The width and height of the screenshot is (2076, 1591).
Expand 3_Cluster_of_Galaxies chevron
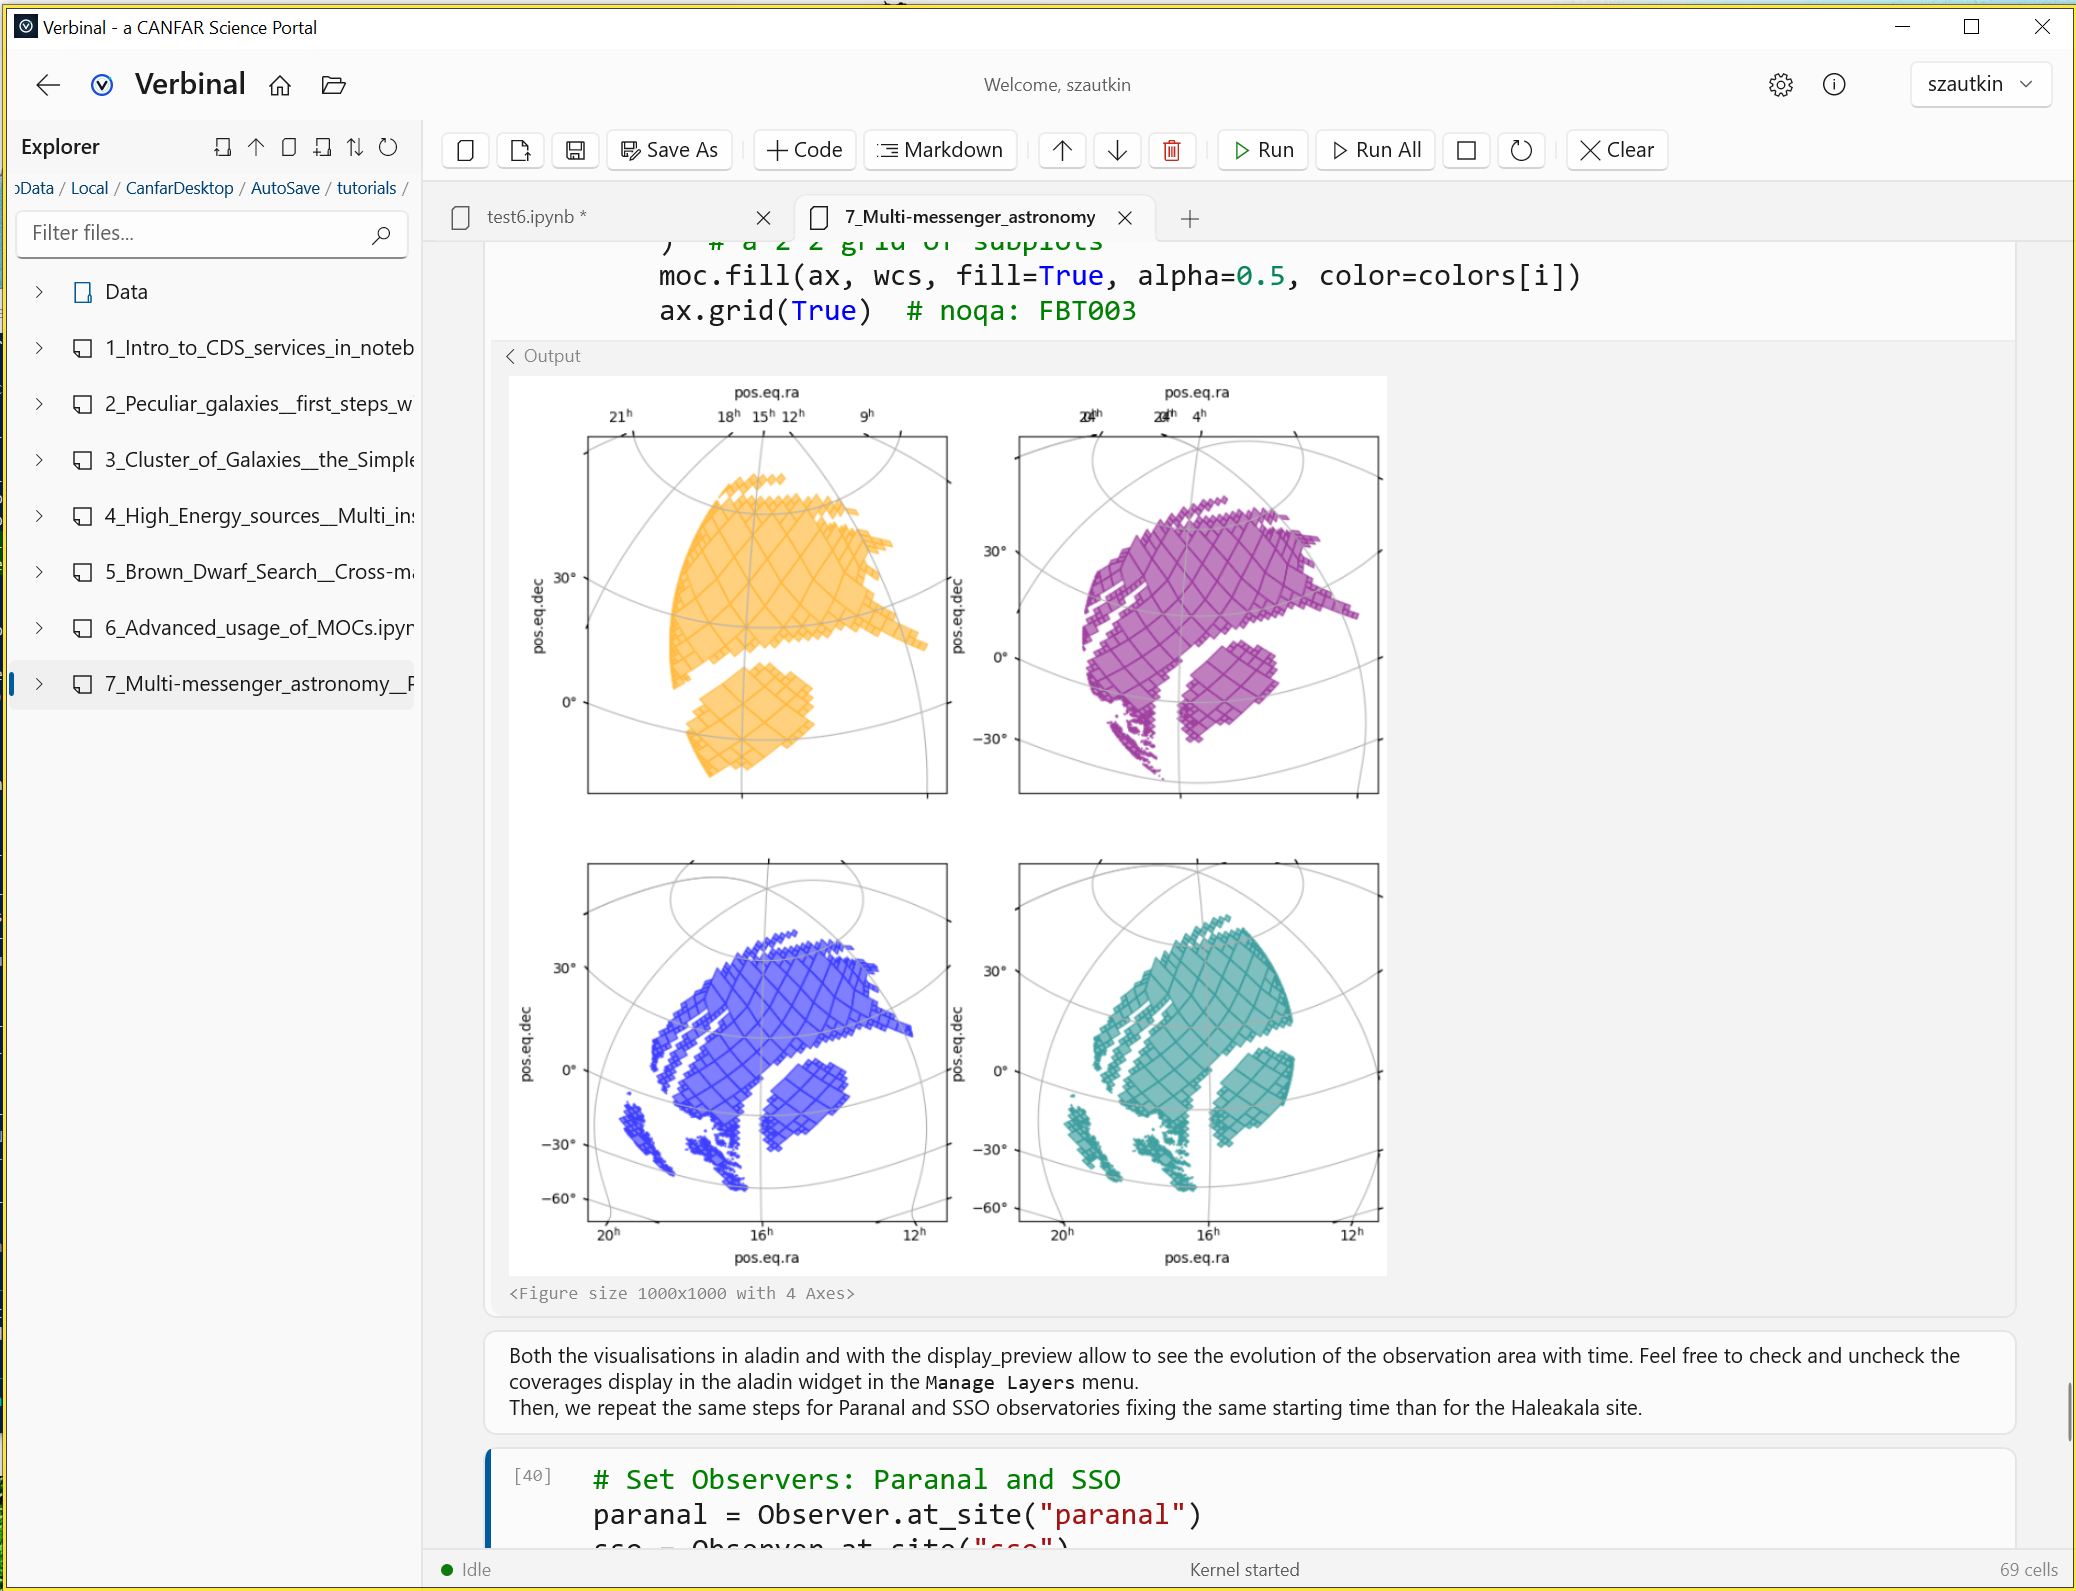click(39, 460)
